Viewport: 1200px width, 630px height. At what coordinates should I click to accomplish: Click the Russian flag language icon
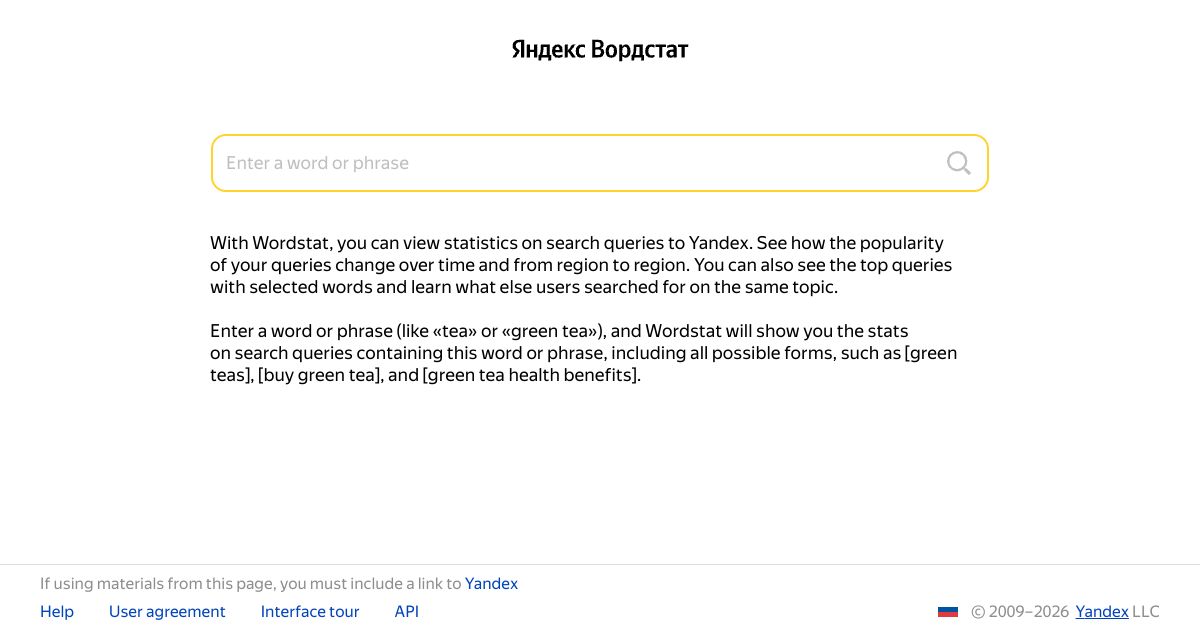point(948,612)
